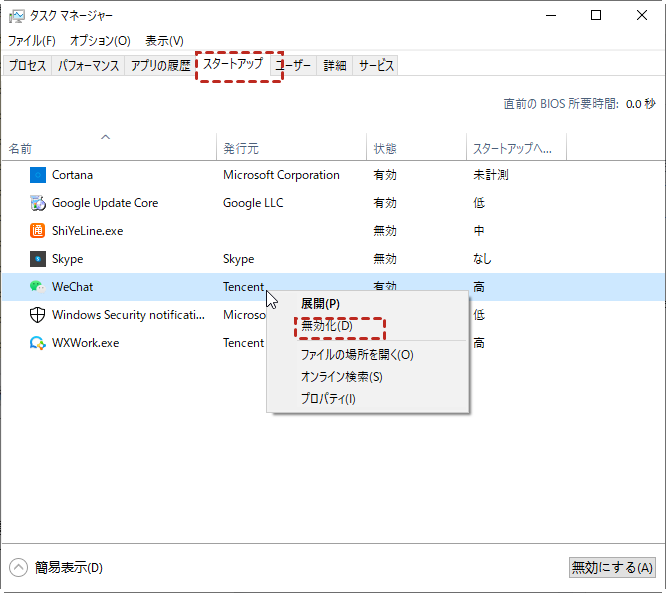Click 未計測 impact value for Cortana

click(491, 175)
